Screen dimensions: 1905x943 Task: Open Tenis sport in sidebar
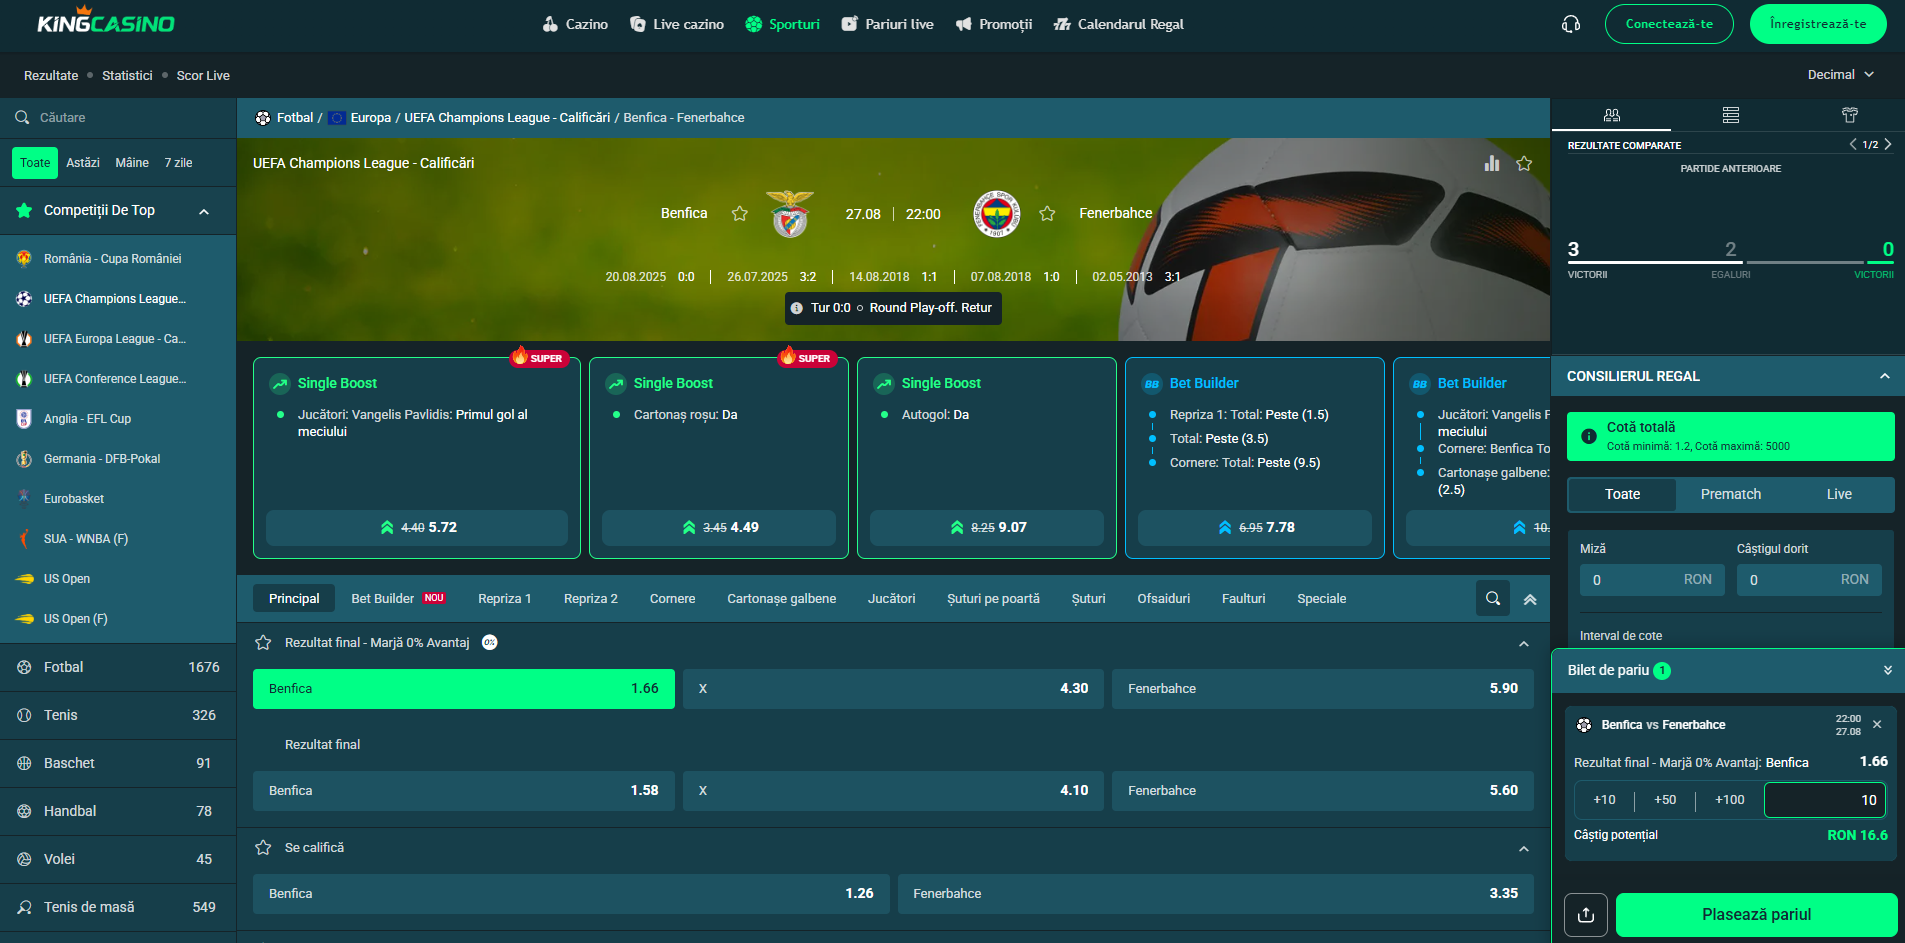click(x=118, y=715)
